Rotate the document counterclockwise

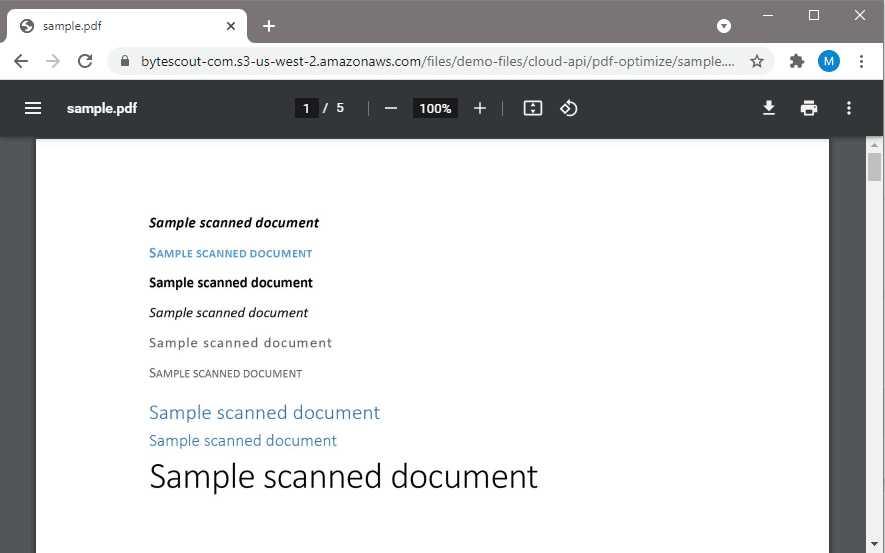[569, 108]
